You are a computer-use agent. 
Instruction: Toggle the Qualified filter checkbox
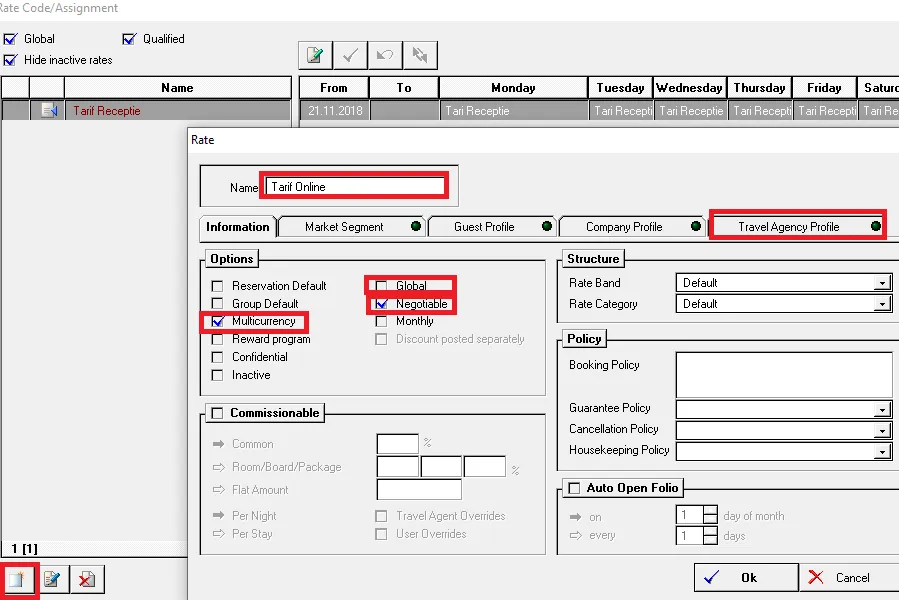coord(129,39)
